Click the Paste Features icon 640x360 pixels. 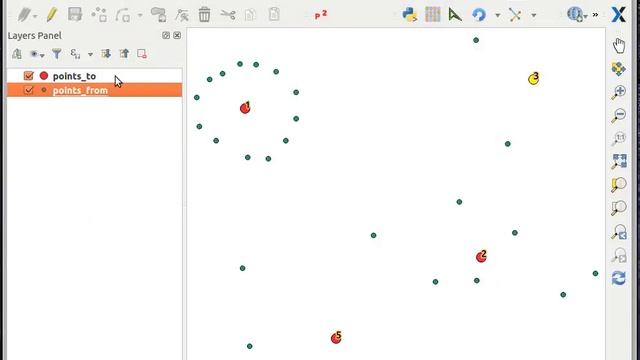pos(274,15)
